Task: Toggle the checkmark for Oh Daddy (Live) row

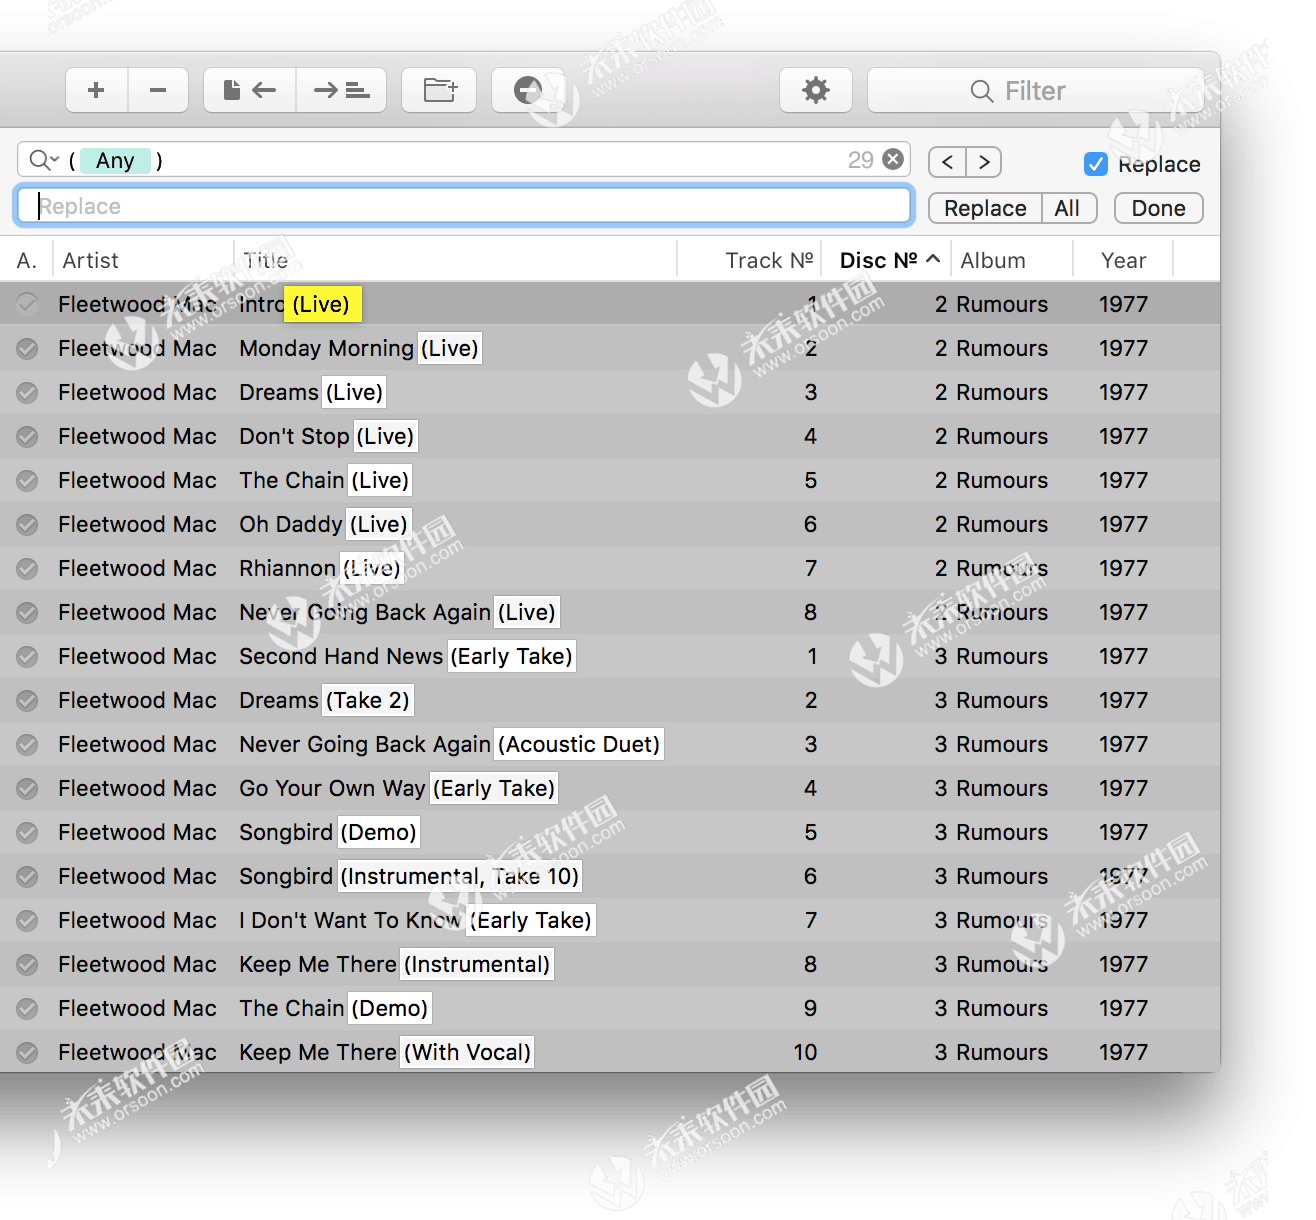Action: [x=27, y=524]
